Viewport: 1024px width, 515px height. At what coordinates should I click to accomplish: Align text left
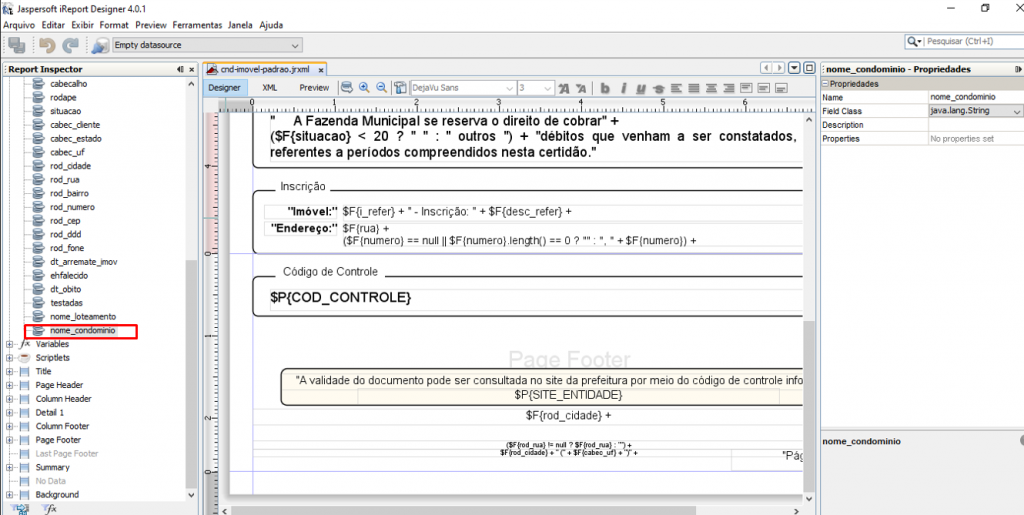677,88
